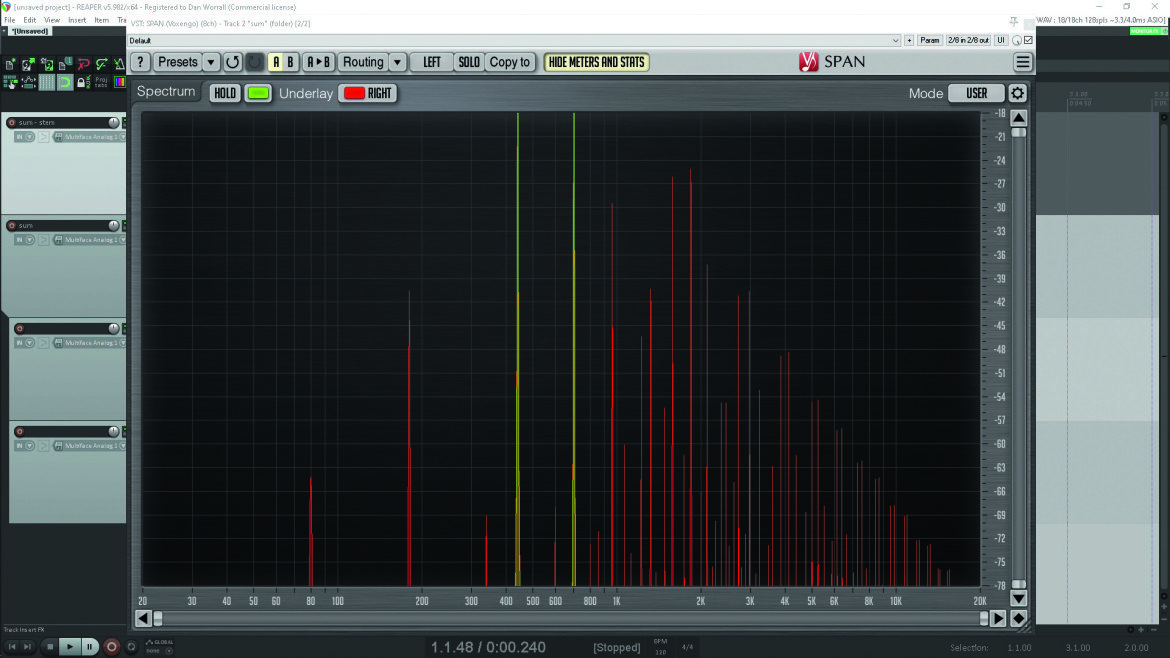The height and width of the screenshot is (658, 1170).
Task: Open the Underlay RIGHT channel selector
Action: point(368,93)
